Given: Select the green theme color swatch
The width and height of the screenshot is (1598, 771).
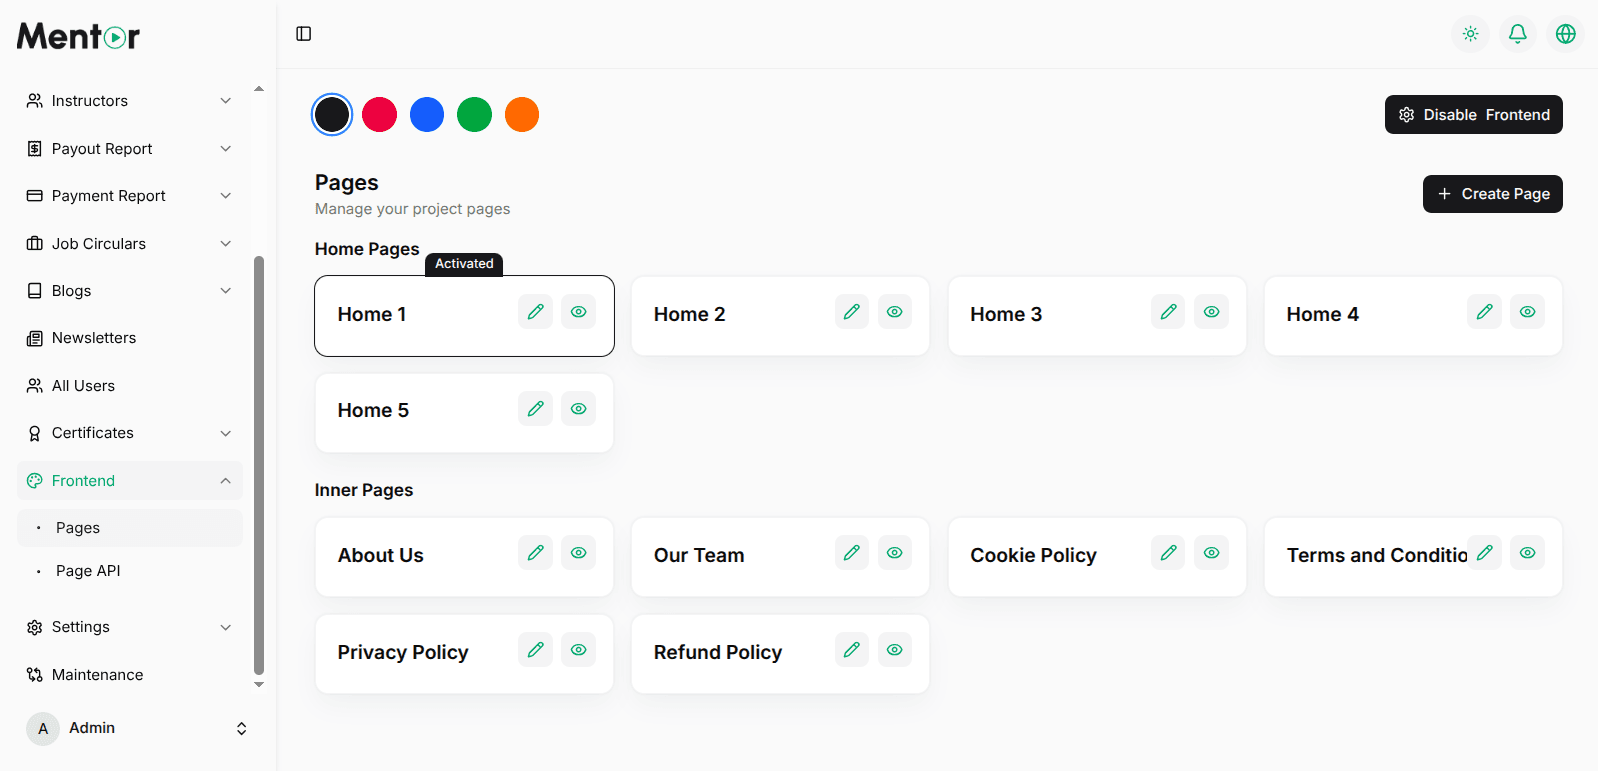Looking at the screenshot, I should click(x=474, y=114).
